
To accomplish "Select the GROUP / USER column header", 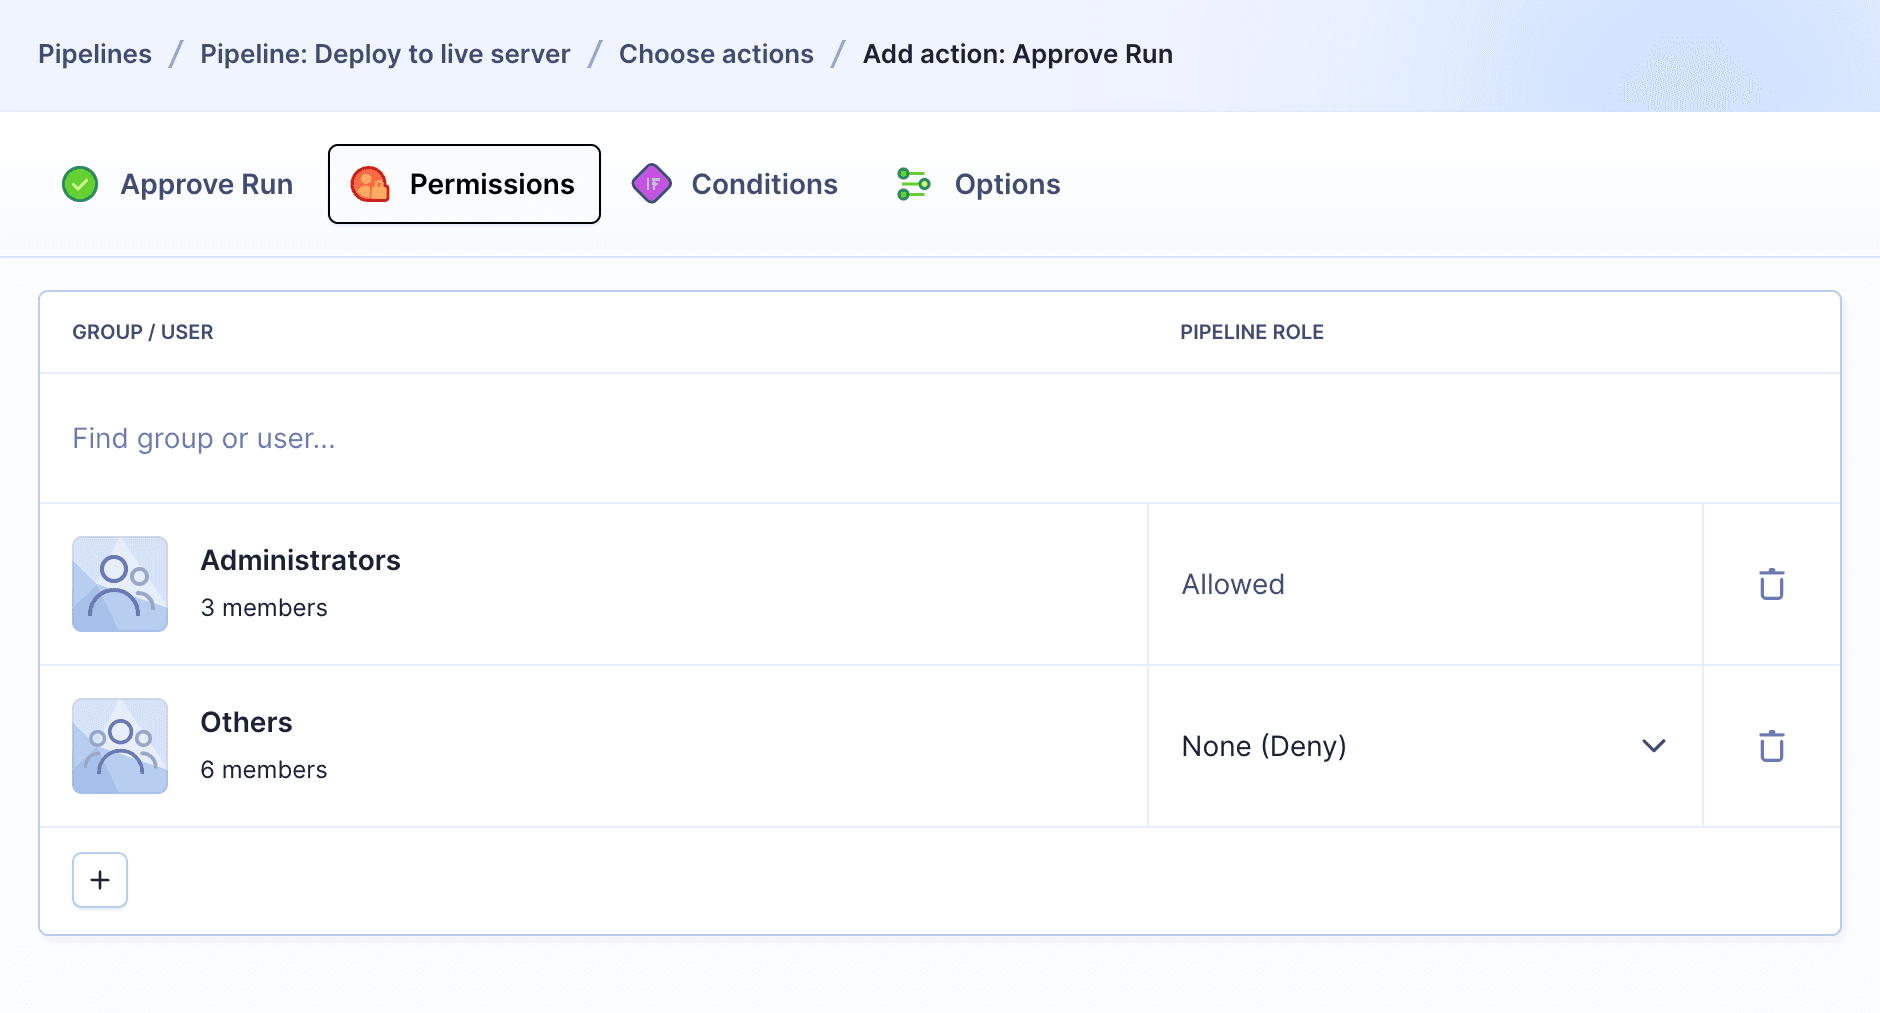I will [x=143, y=332].
